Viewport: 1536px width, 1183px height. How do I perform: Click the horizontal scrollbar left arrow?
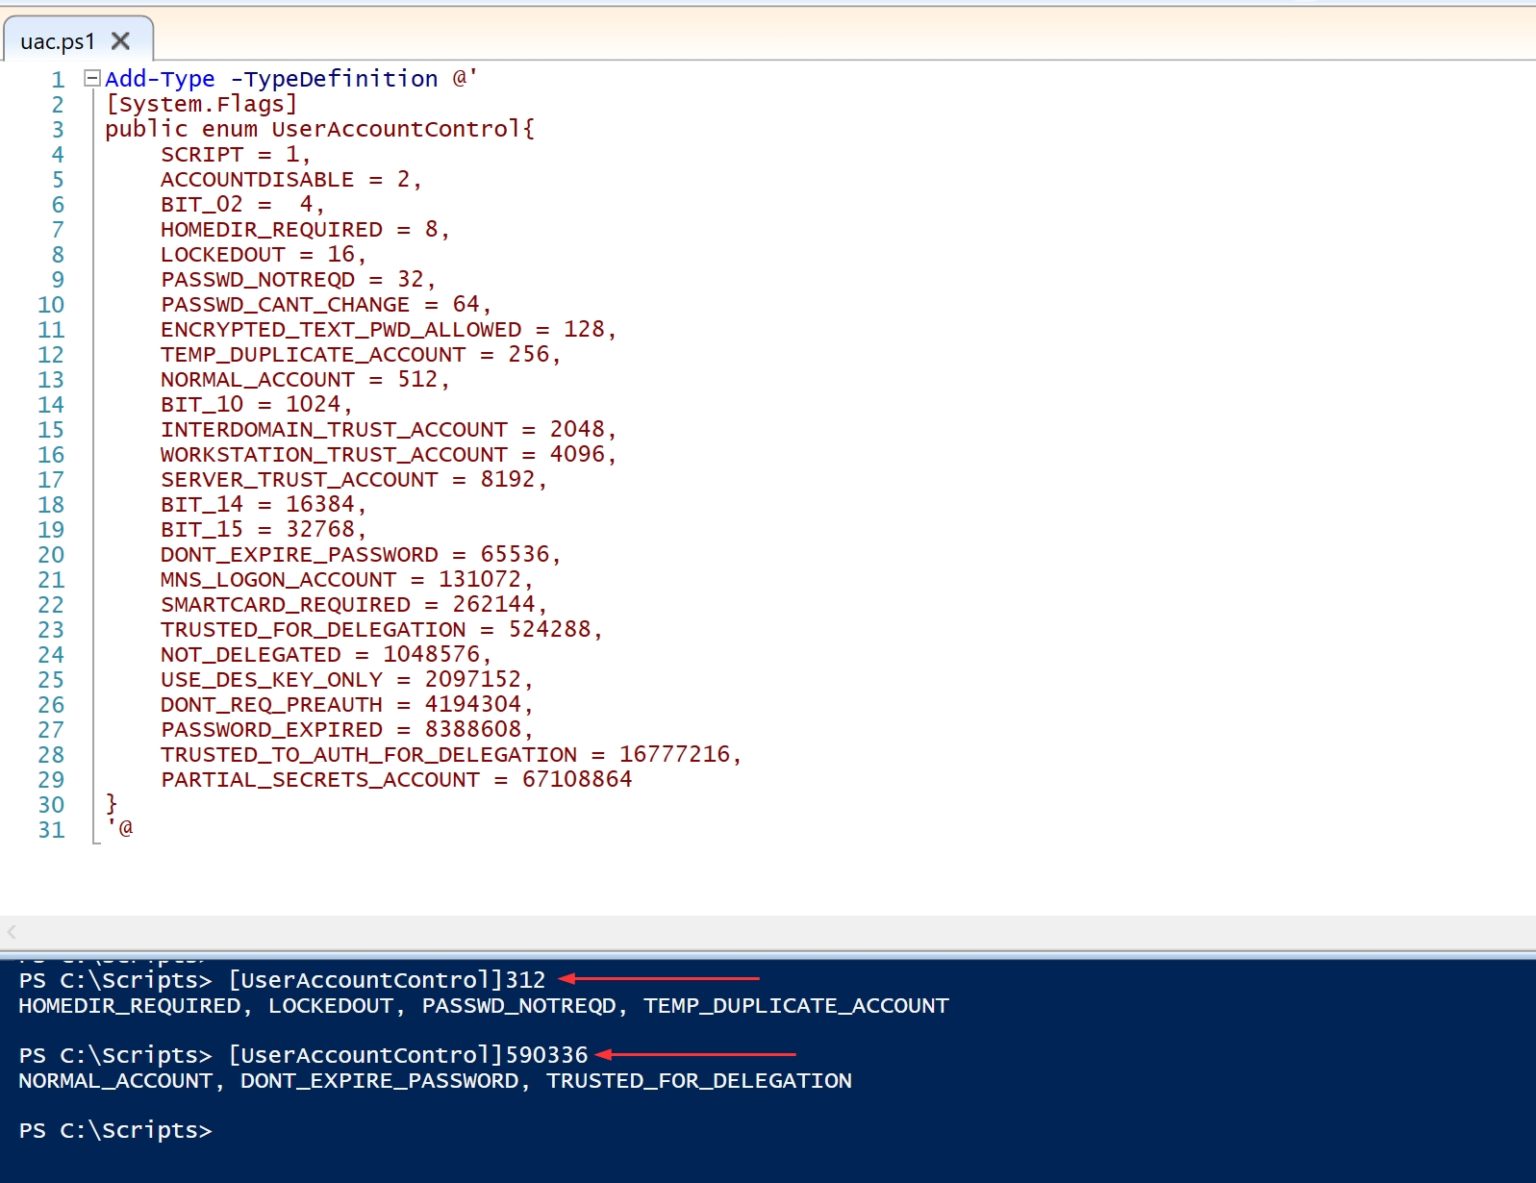[x=11, y=931]
